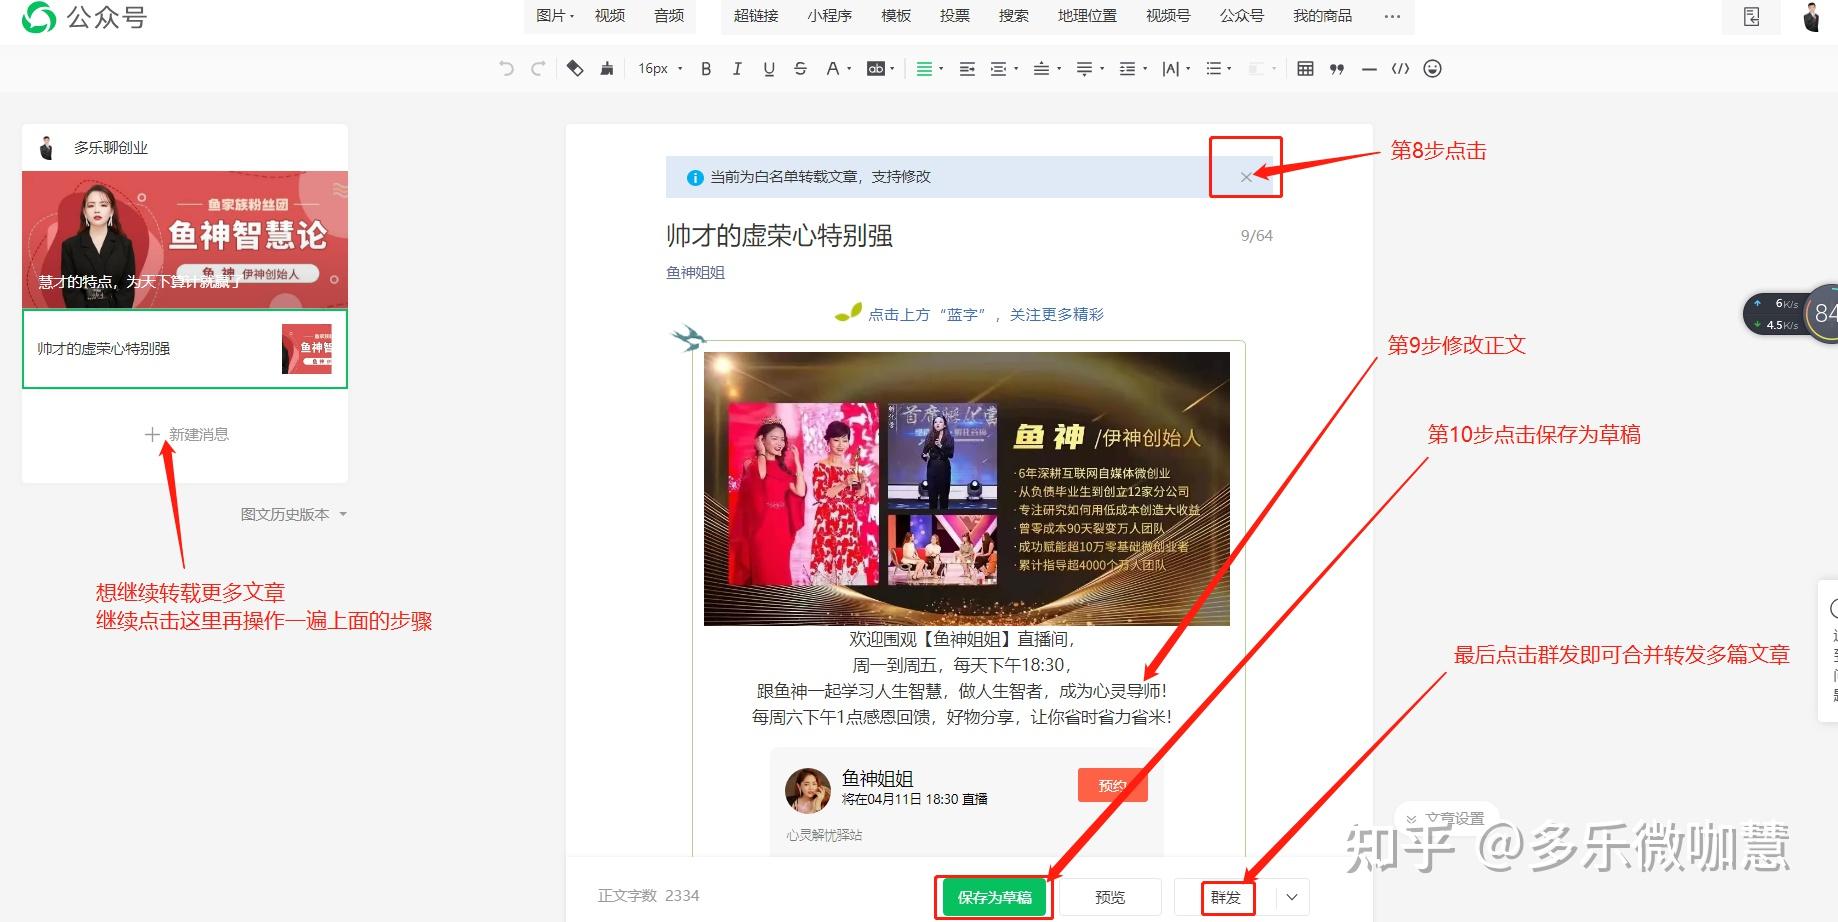Click the network speed widget
1838x922 pixels.
1790,313
